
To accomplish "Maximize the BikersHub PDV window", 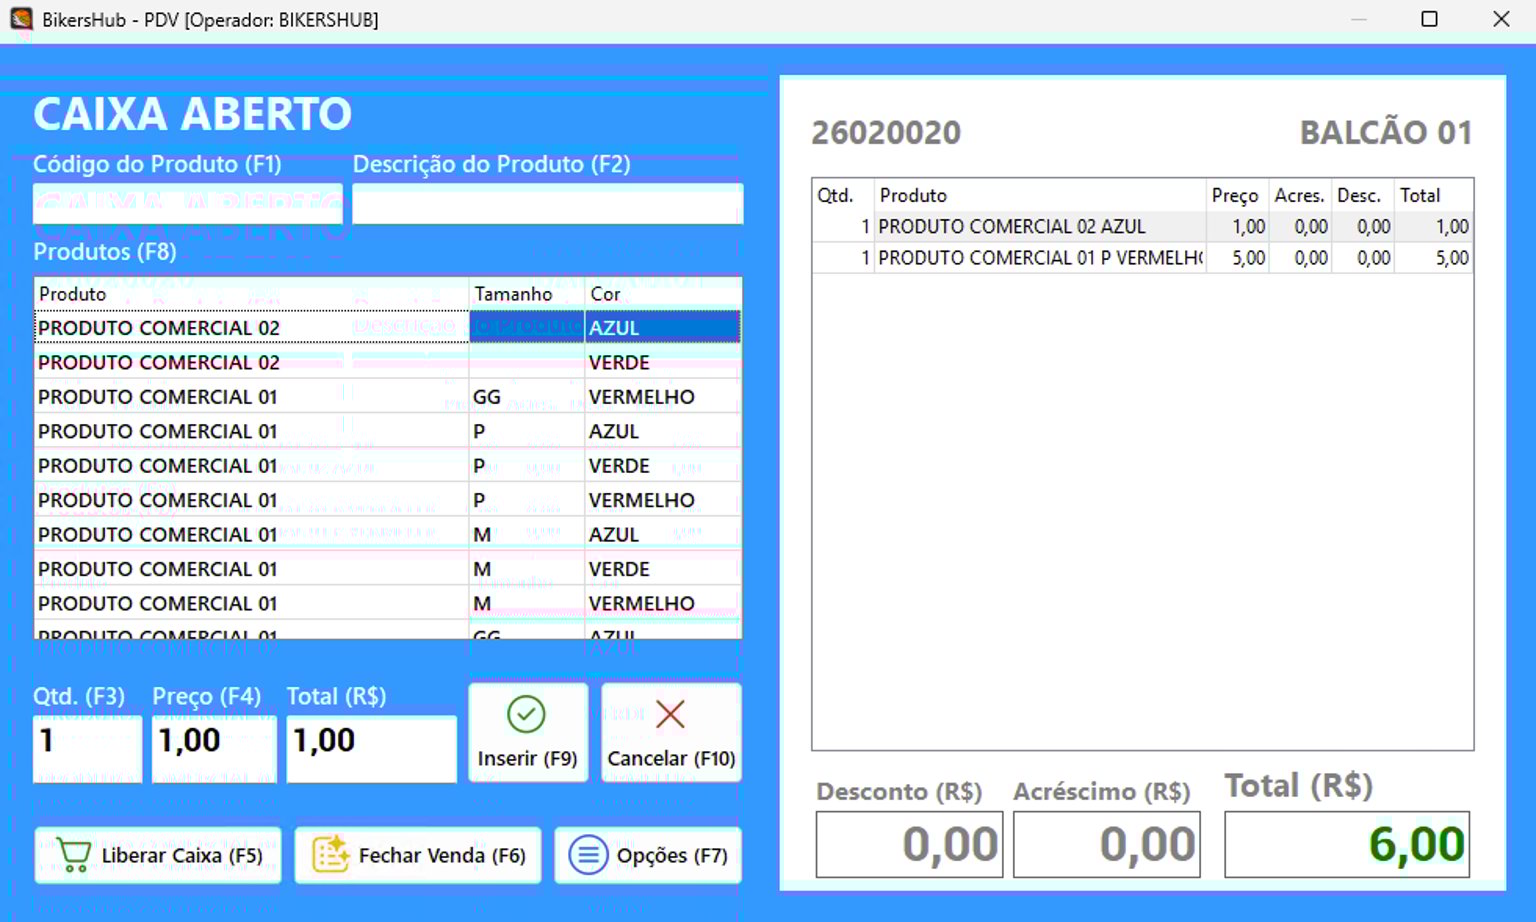I will (1429, 19).
